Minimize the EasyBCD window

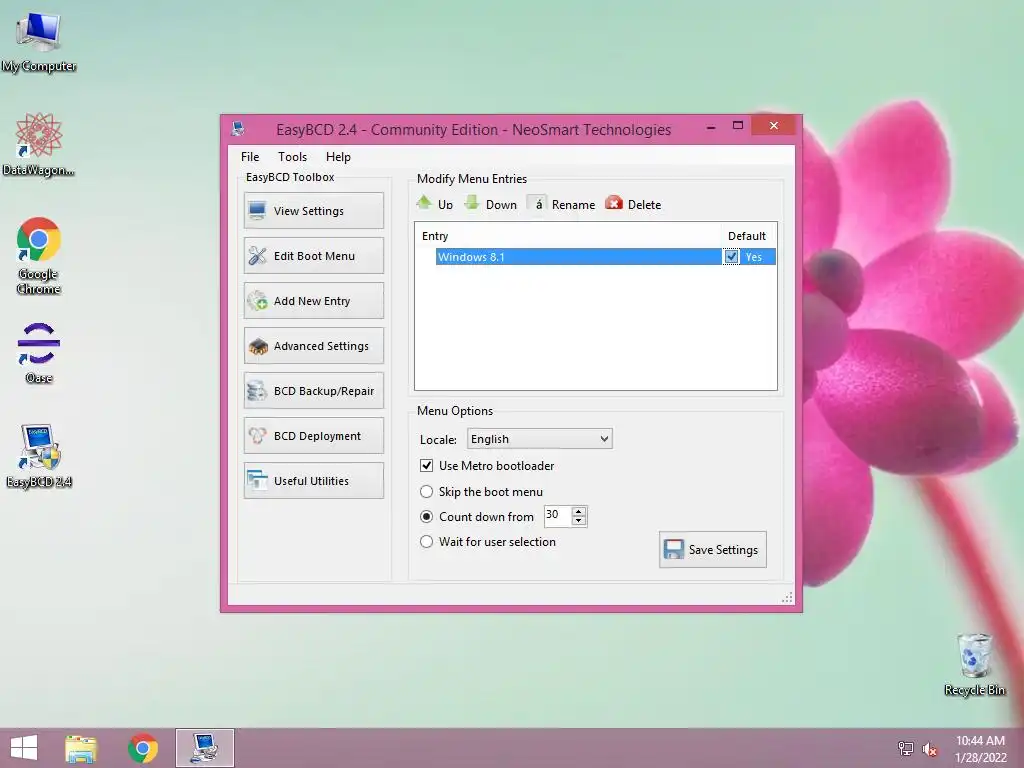pyautogui.click(x=711, y=127)
